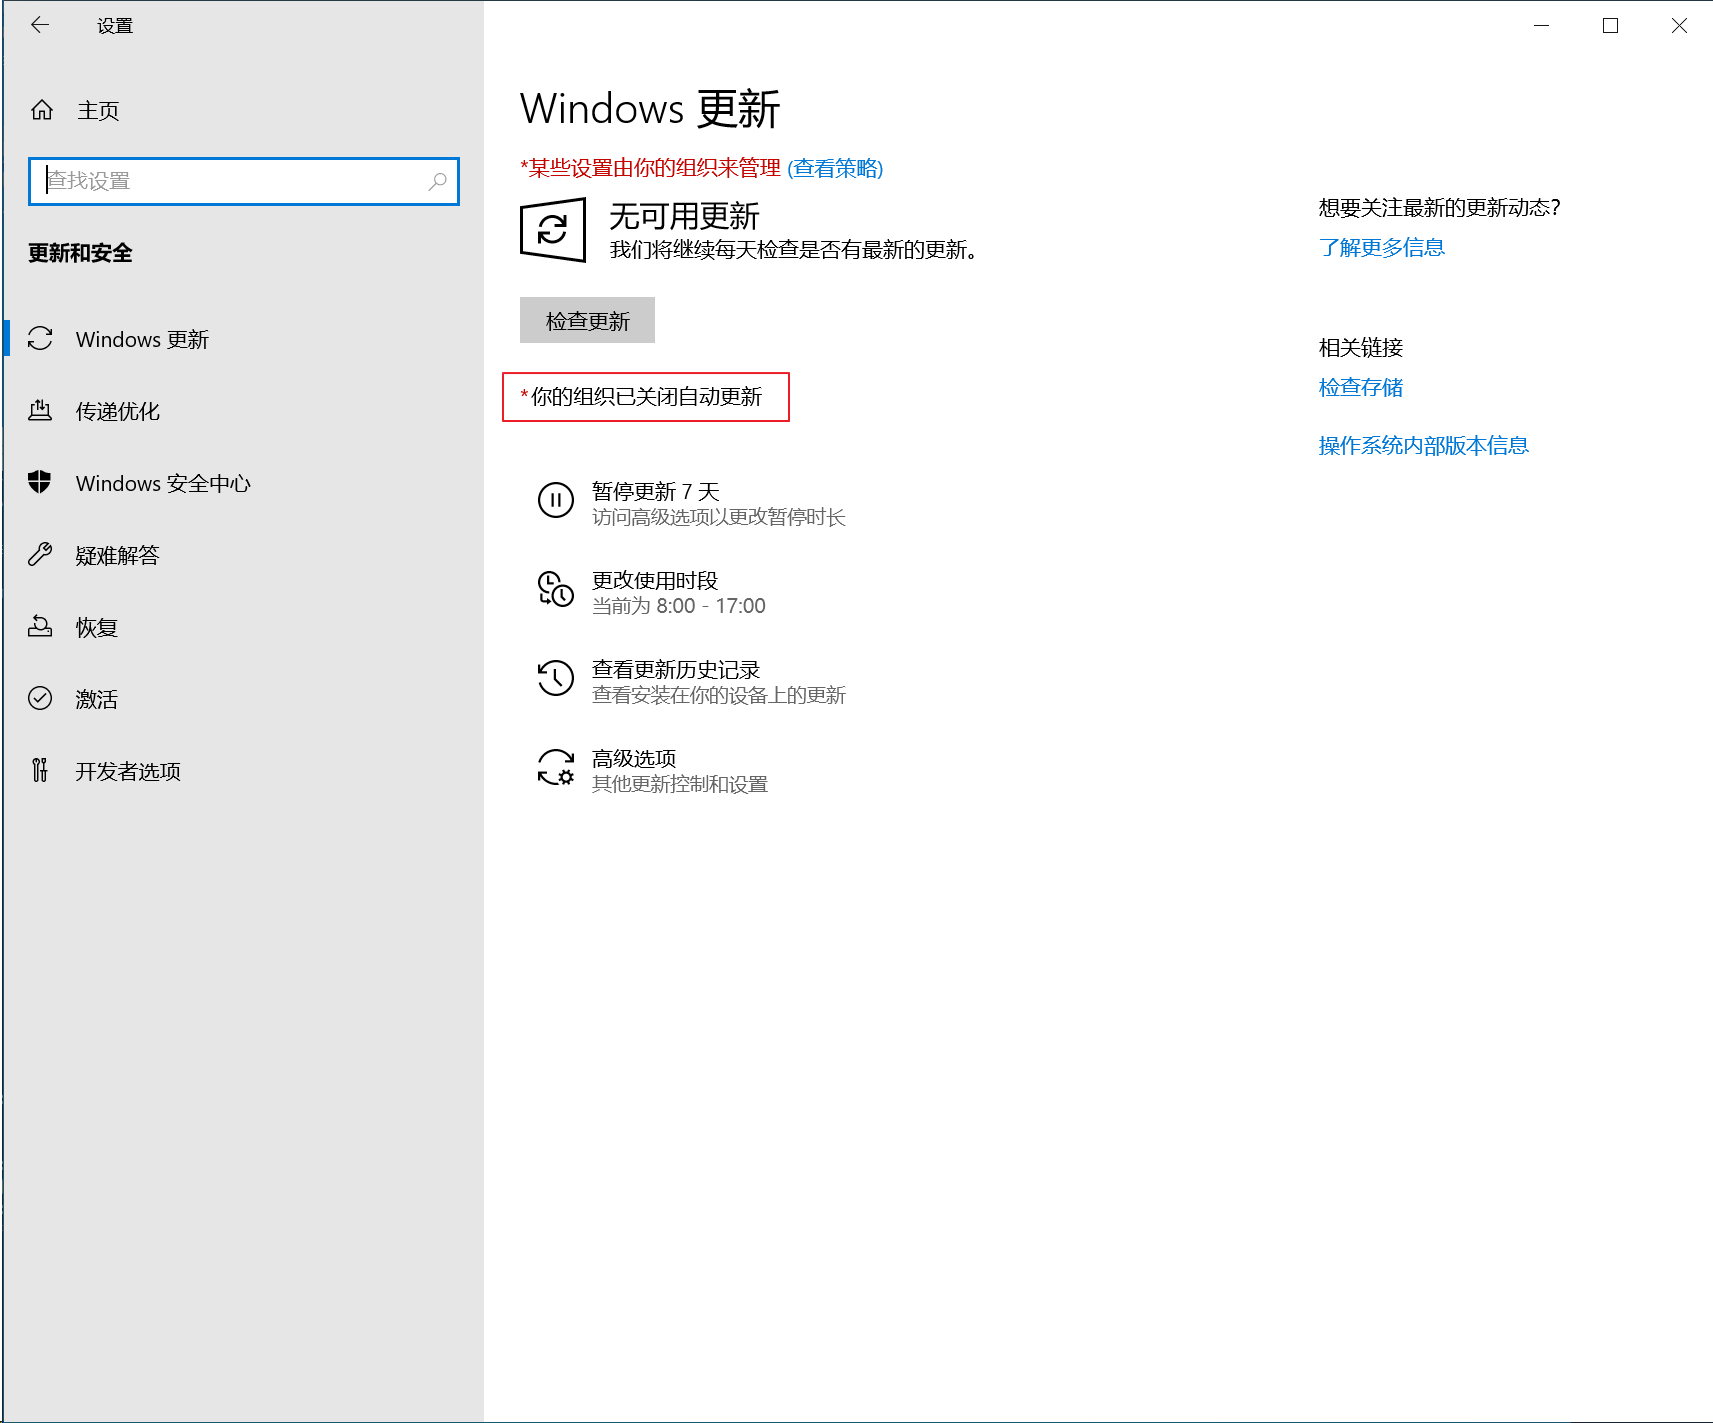Click the search magnifier icon
This screenshot has height=1423, width=1713.
(x=437, y=181)
